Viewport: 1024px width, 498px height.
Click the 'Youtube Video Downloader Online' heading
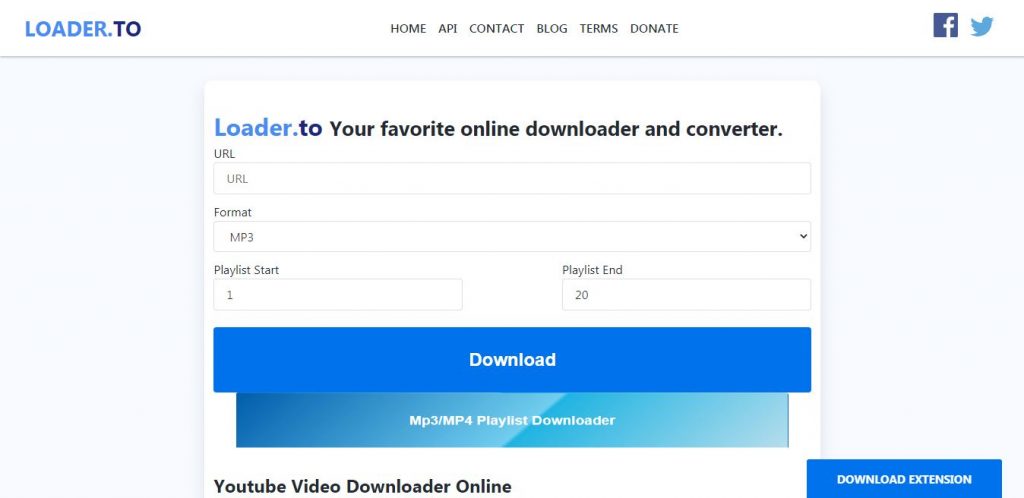click(x=362, y=486)
